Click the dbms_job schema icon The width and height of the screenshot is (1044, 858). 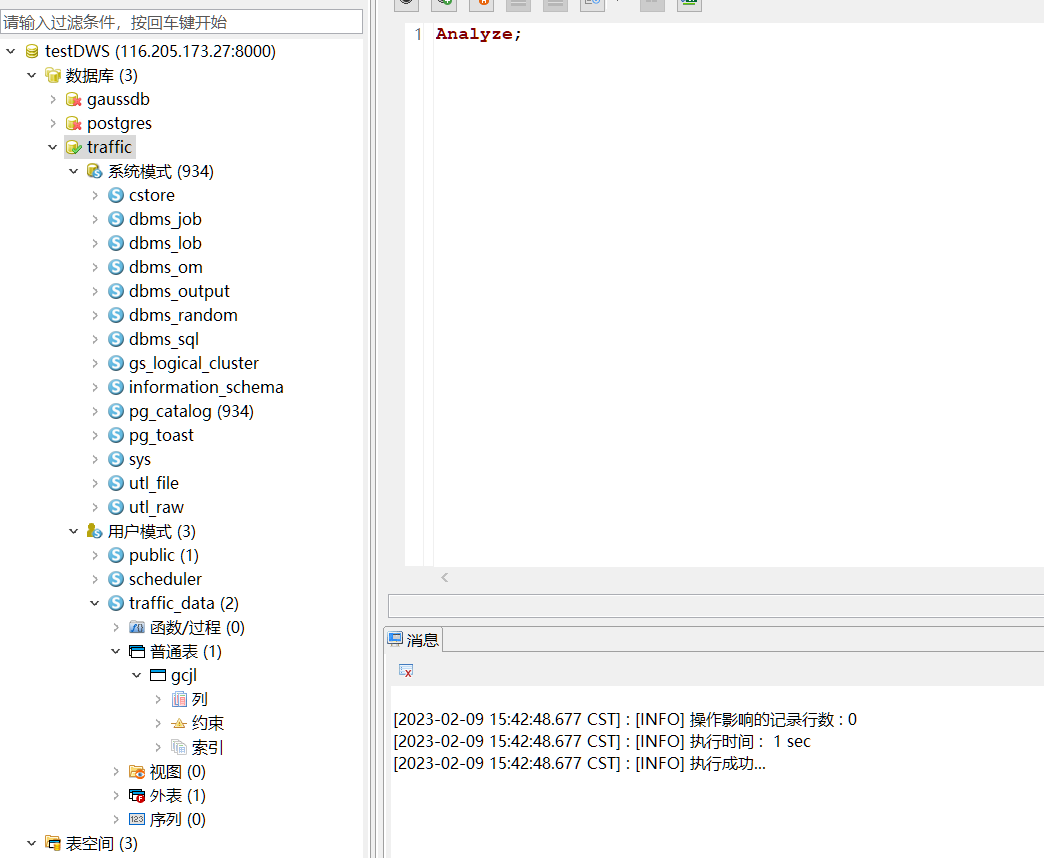116,219
